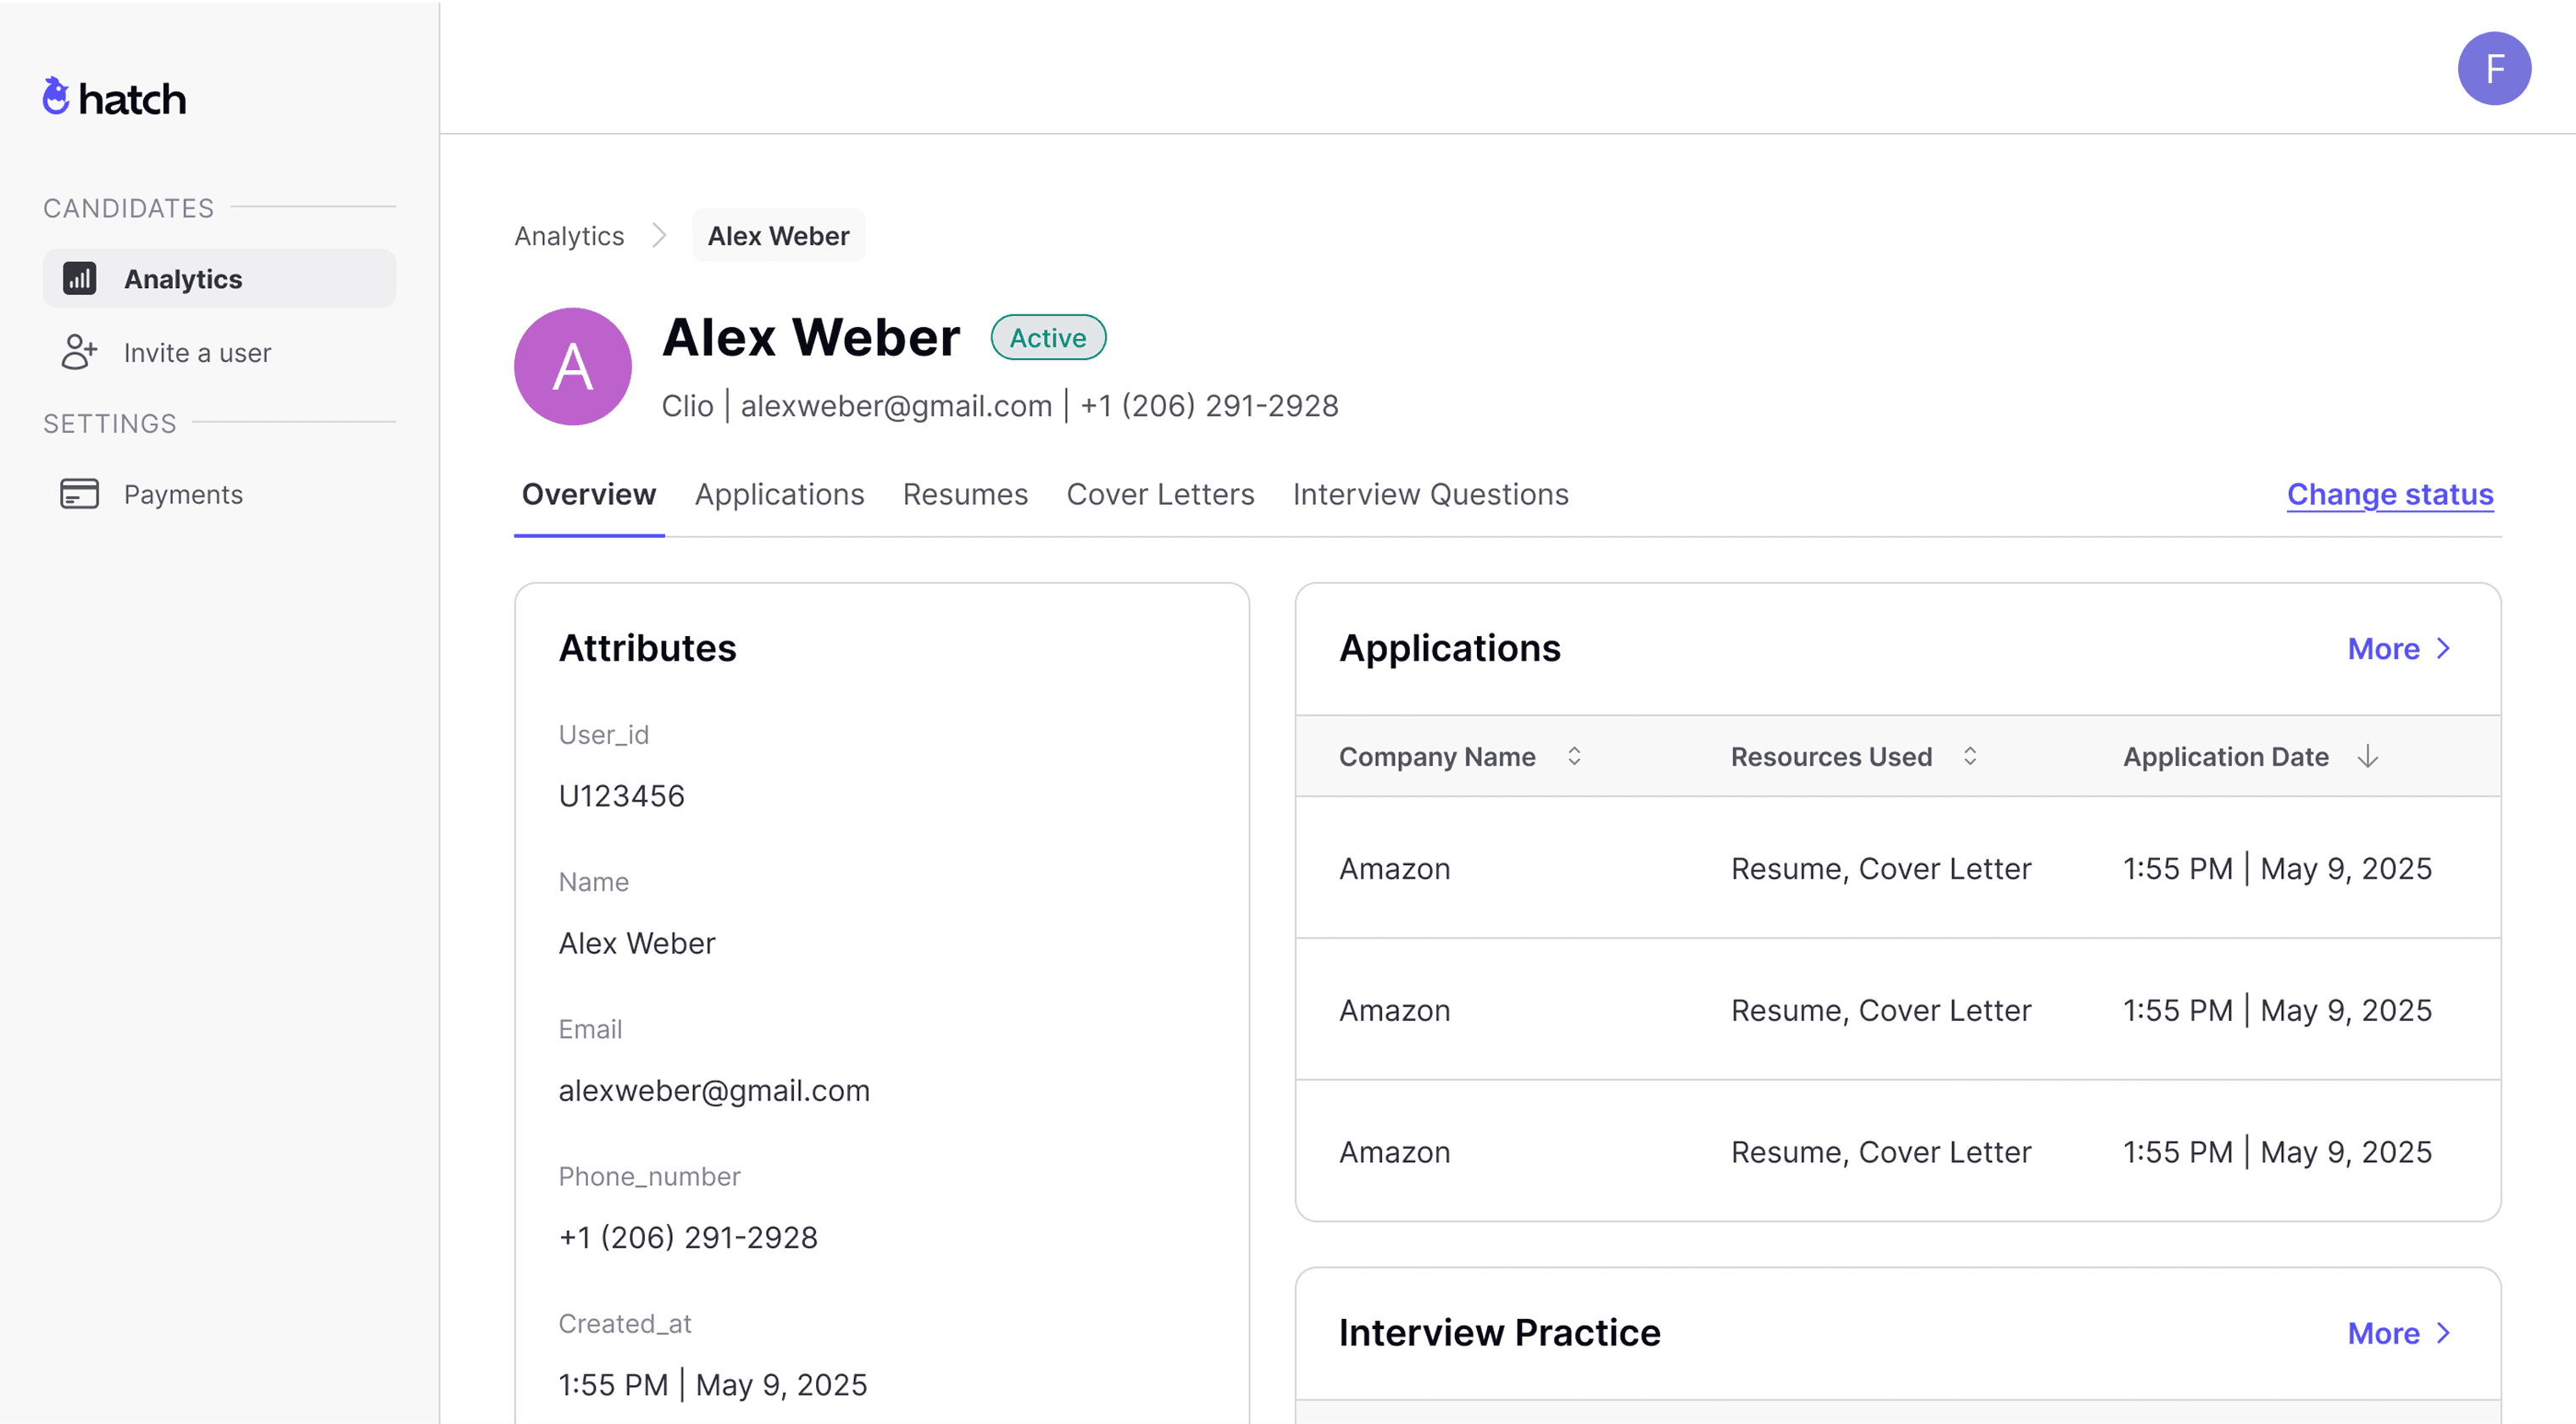Open the user profile avatar F
Viewport: 2576px width, 1424px height.
[x=2493, y=68]
